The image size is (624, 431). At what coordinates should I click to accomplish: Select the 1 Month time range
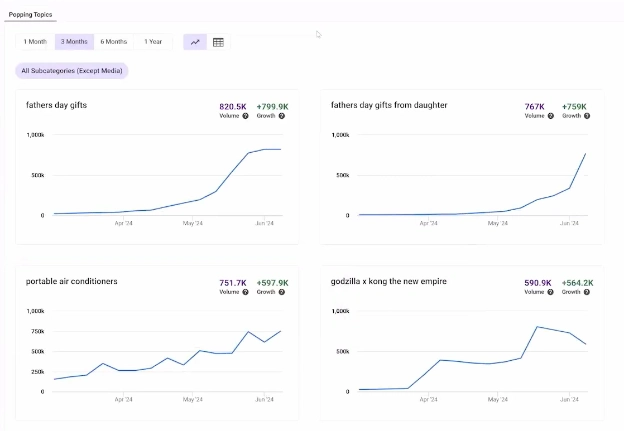(x=35, y=42)
